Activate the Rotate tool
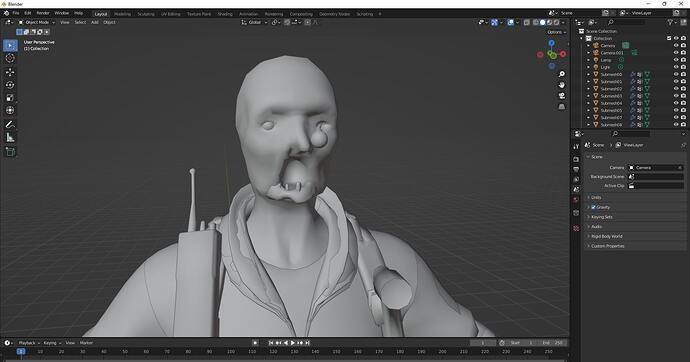 point(10,84)
